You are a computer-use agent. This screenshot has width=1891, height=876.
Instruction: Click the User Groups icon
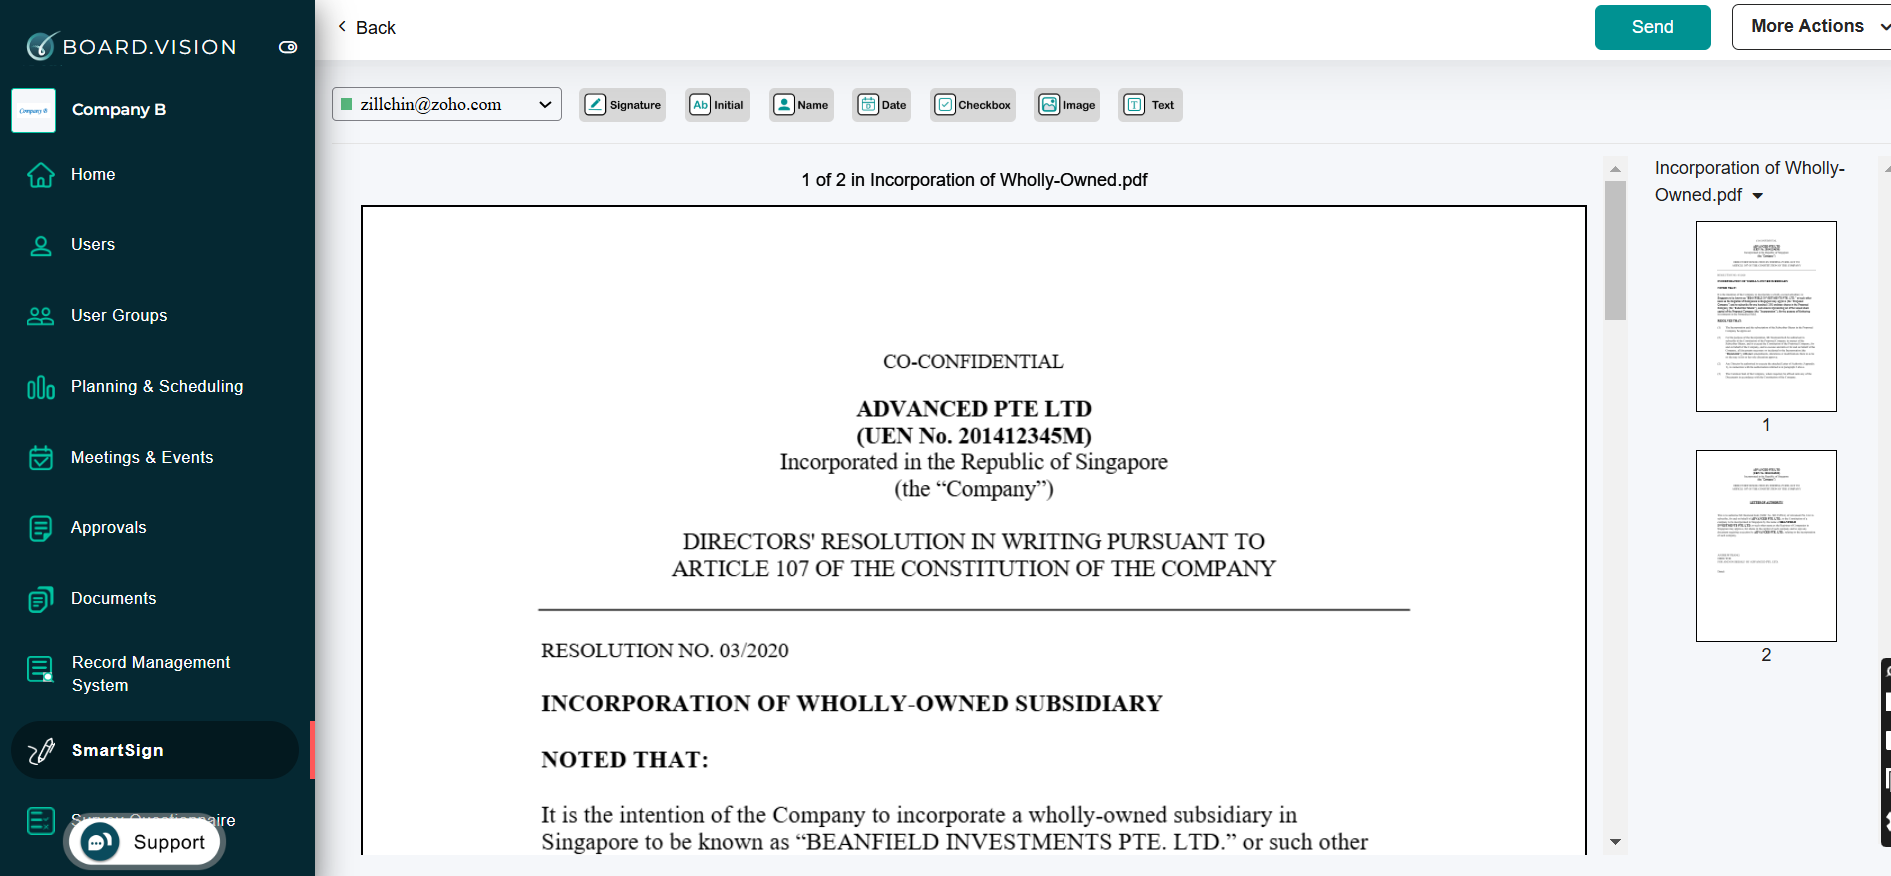[x=41, y=316]
